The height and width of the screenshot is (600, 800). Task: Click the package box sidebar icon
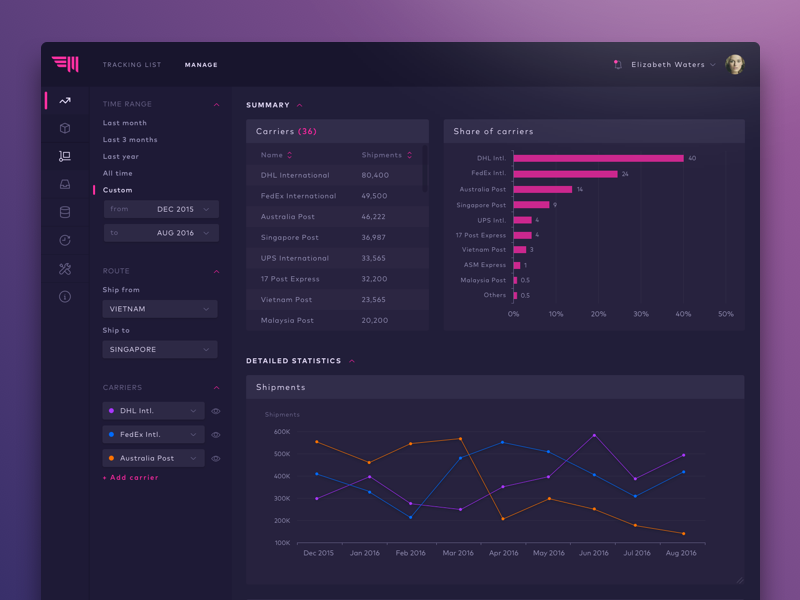click(65, 128)
